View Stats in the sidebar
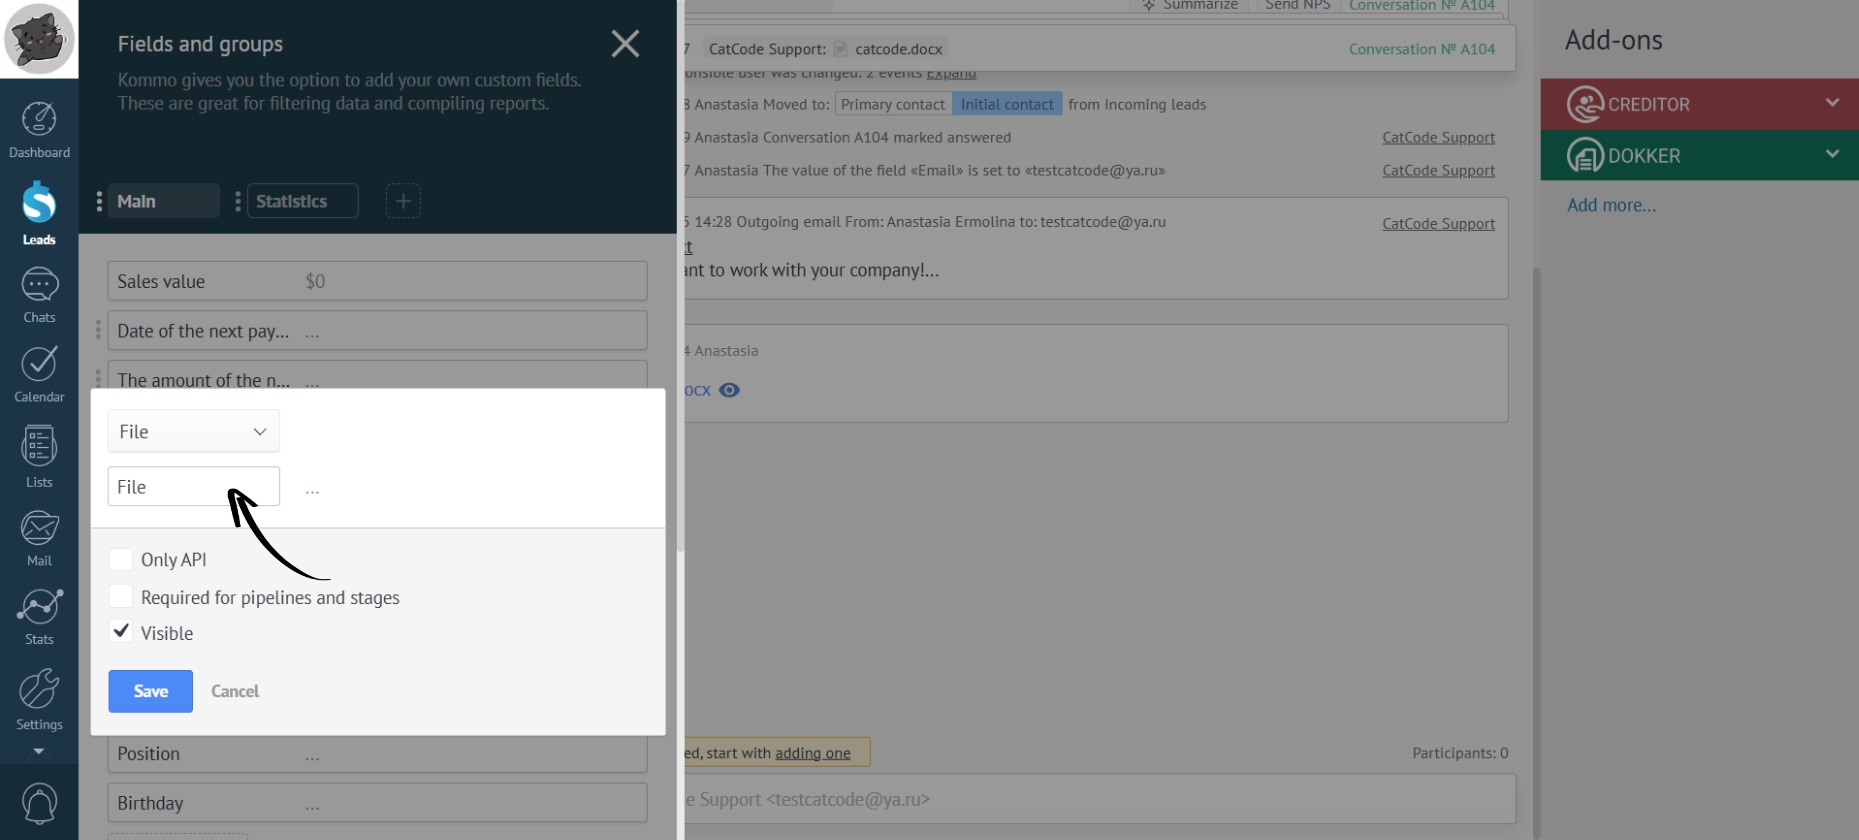This screenshot has width=1859, height=840. tap(39, 617)
